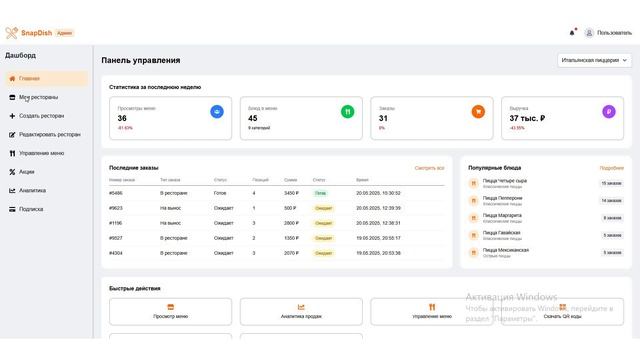The height and width of the screenshot is (360, 640).
Task: Click the 8 заказов badge
Action: 612,218
